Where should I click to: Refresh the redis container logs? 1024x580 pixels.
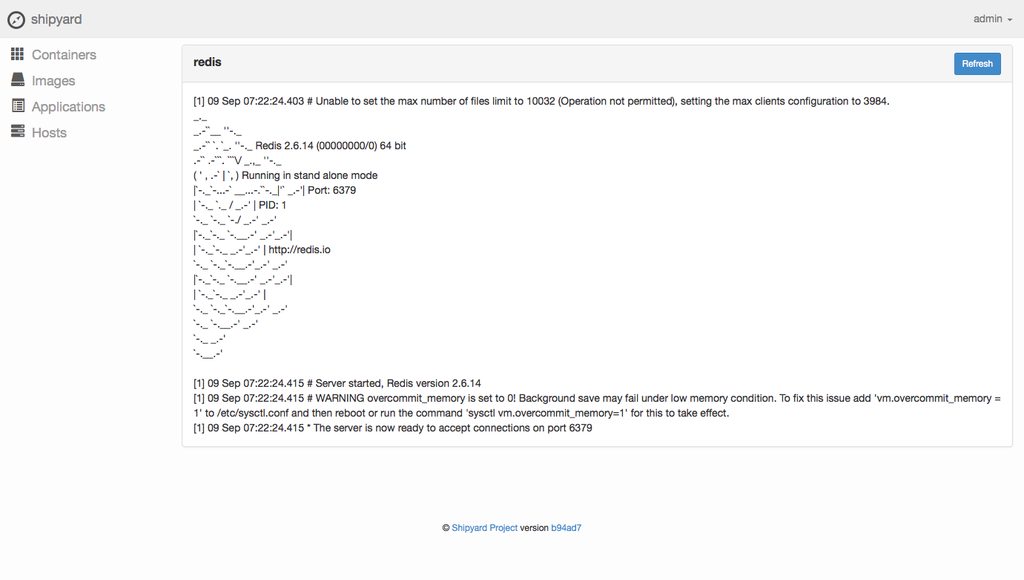tap(977, 64)
